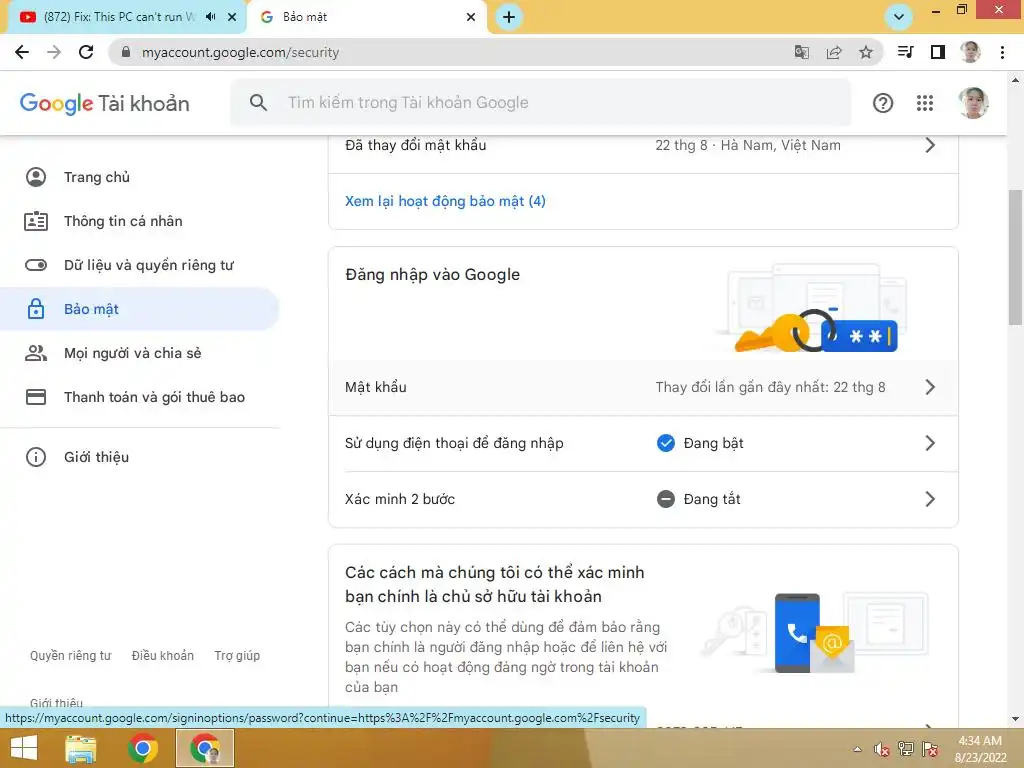Open the Mật khẩu row chevron
Screen dimensions: 1024x768
click(x=931, y=387)
